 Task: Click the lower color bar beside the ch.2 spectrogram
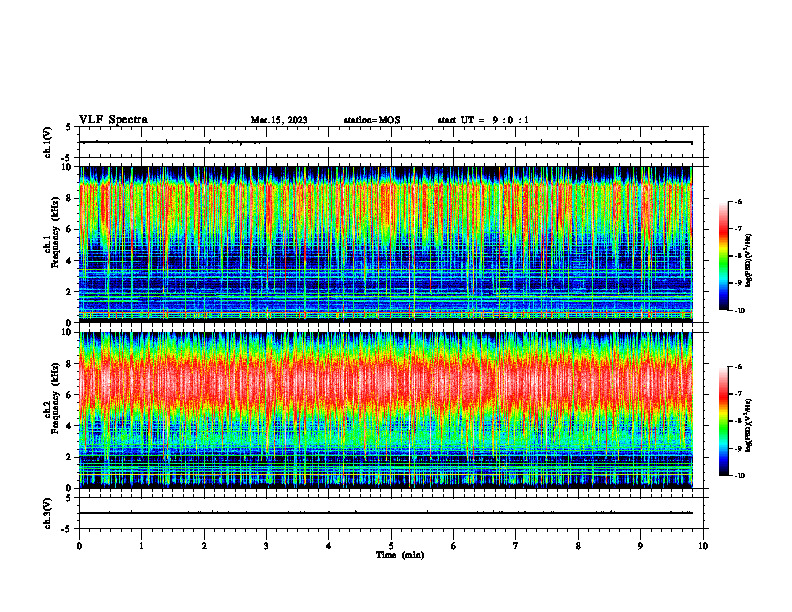[x=723, y=421]
